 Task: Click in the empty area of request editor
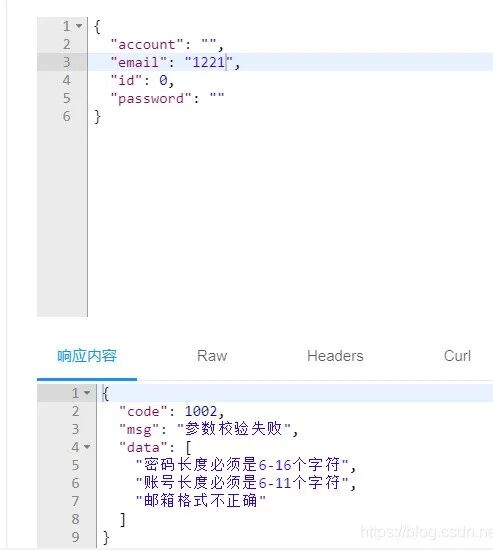click(290, 221)
